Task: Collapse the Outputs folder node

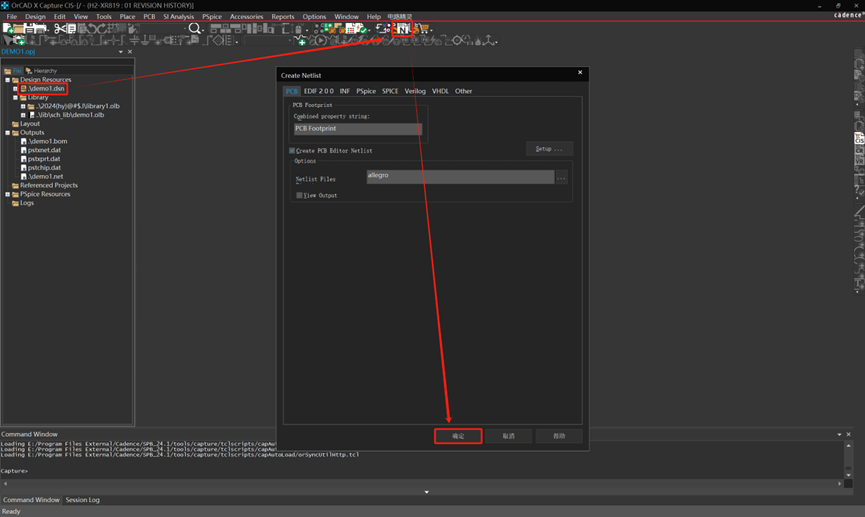Action: (x=7, y=132)
